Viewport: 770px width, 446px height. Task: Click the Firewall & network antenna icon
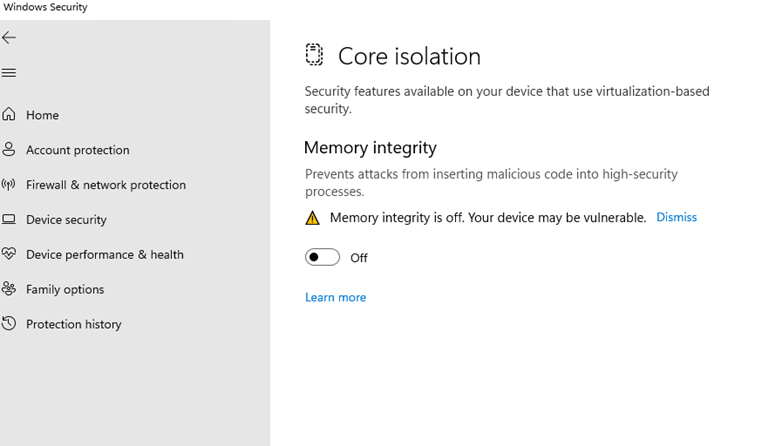(x=9, y=184)
